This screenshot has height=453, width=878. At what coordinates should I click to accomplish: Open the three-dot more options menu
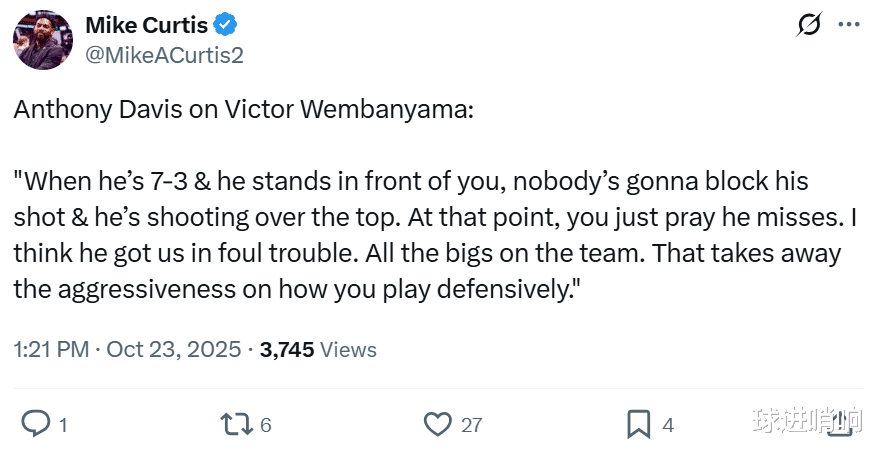[x=848, y=26]
